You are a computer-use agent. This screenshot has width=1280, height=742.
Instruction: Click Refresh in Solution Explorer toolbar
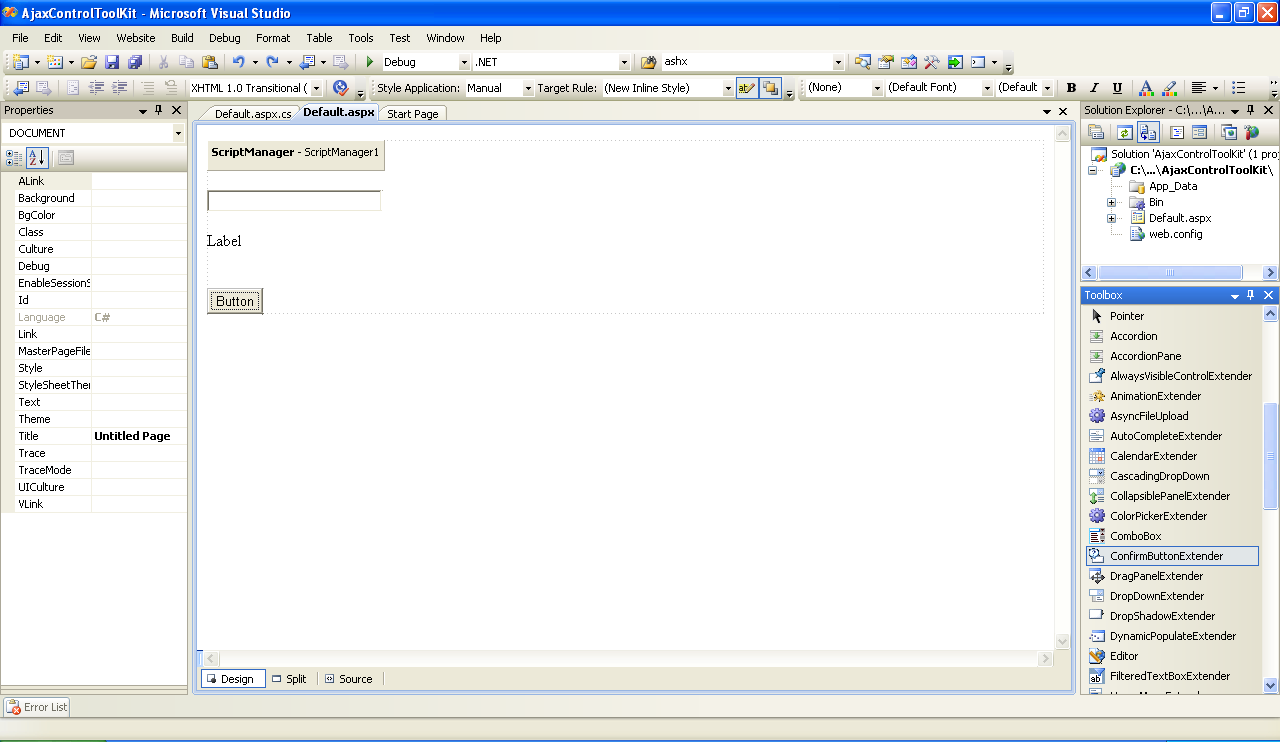tap(1125, 132)
